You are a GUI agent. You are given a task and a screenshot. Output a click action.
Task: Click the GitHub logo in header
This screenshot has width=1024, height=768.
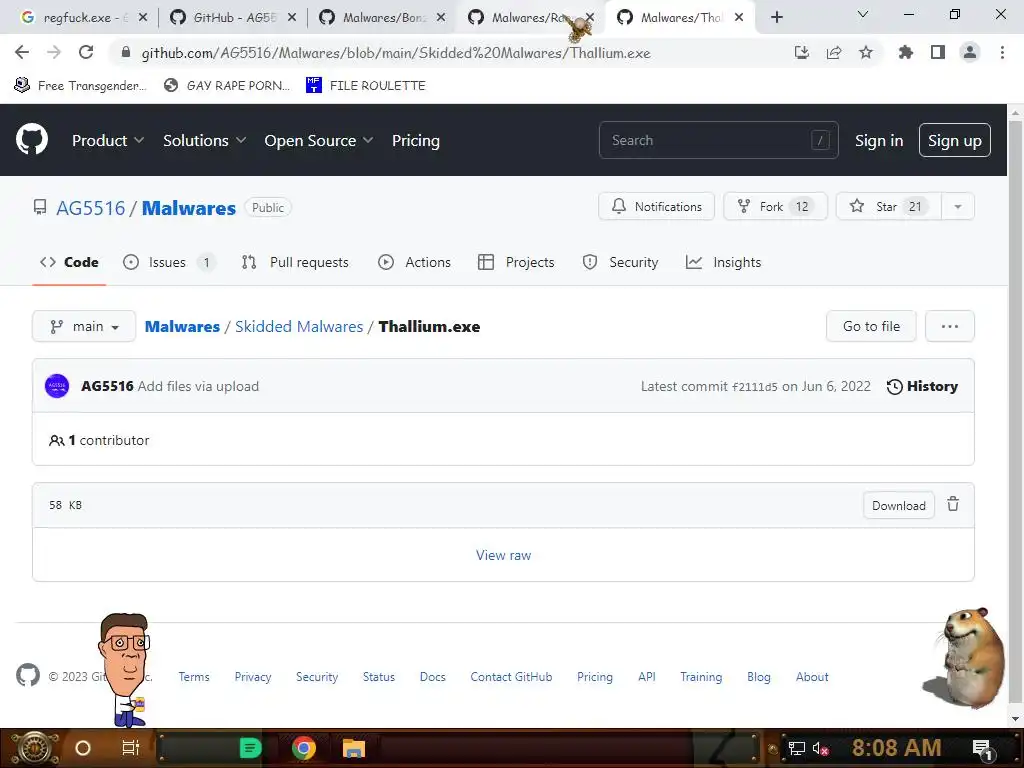tap(31, 140)
